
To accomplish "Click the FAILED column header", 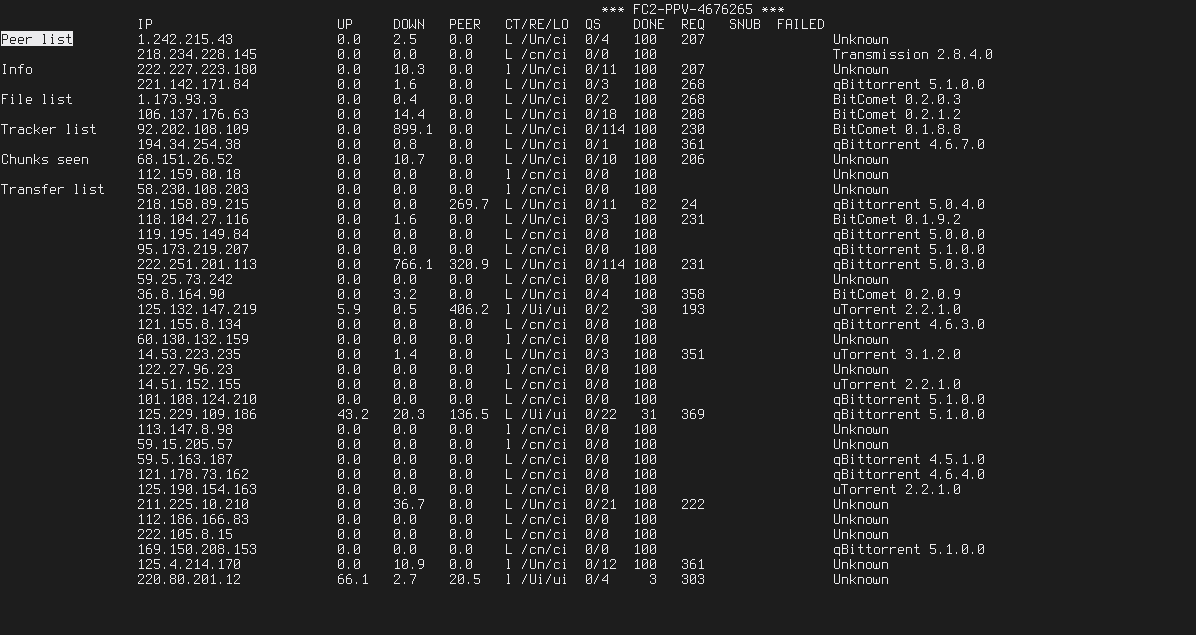I will [800, 24].
